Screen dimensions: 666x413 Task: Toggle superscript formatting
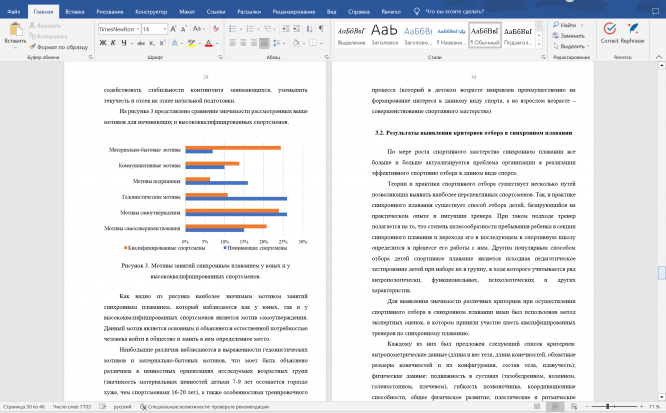162,43
